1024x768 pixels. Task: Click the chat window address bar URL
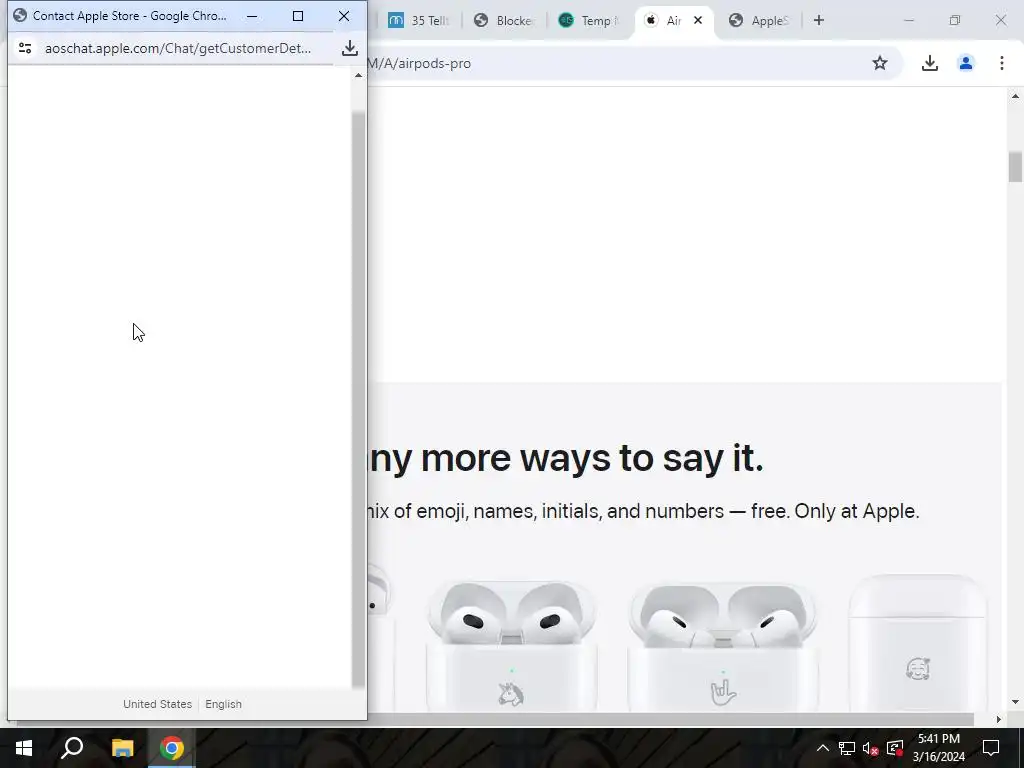178,48
